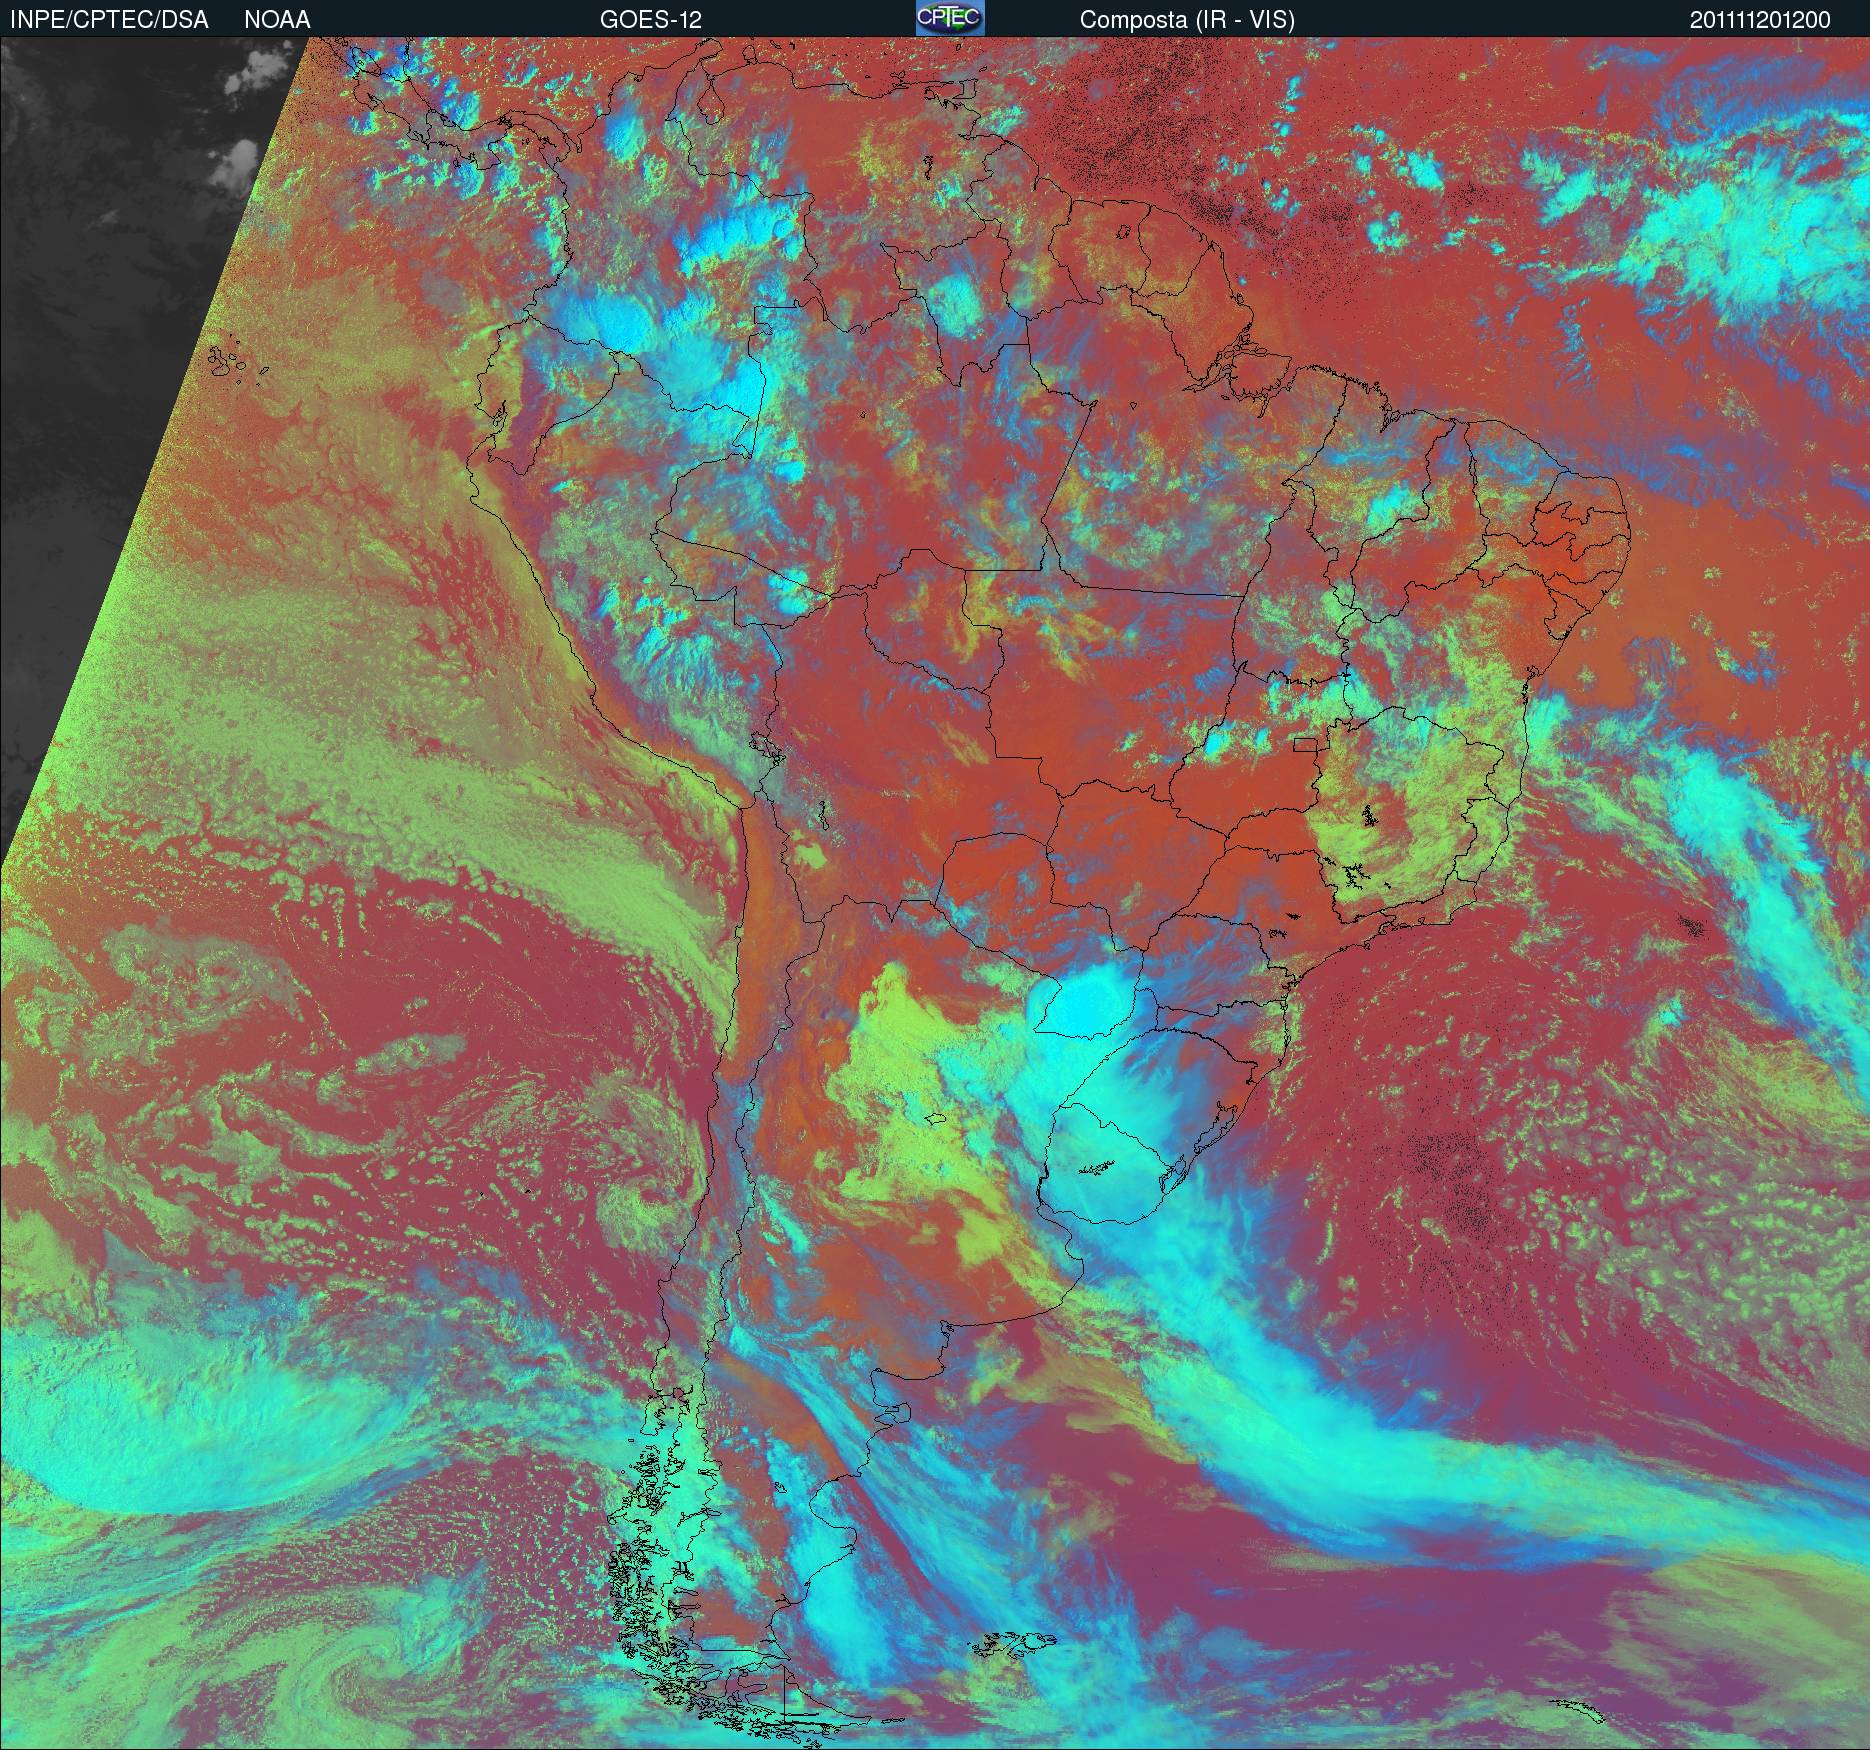Image resolution: width=1870 pixels, height=1750 pixels.
Task: Click the 201111201200 timestamp
Action: click(1761, 20)
